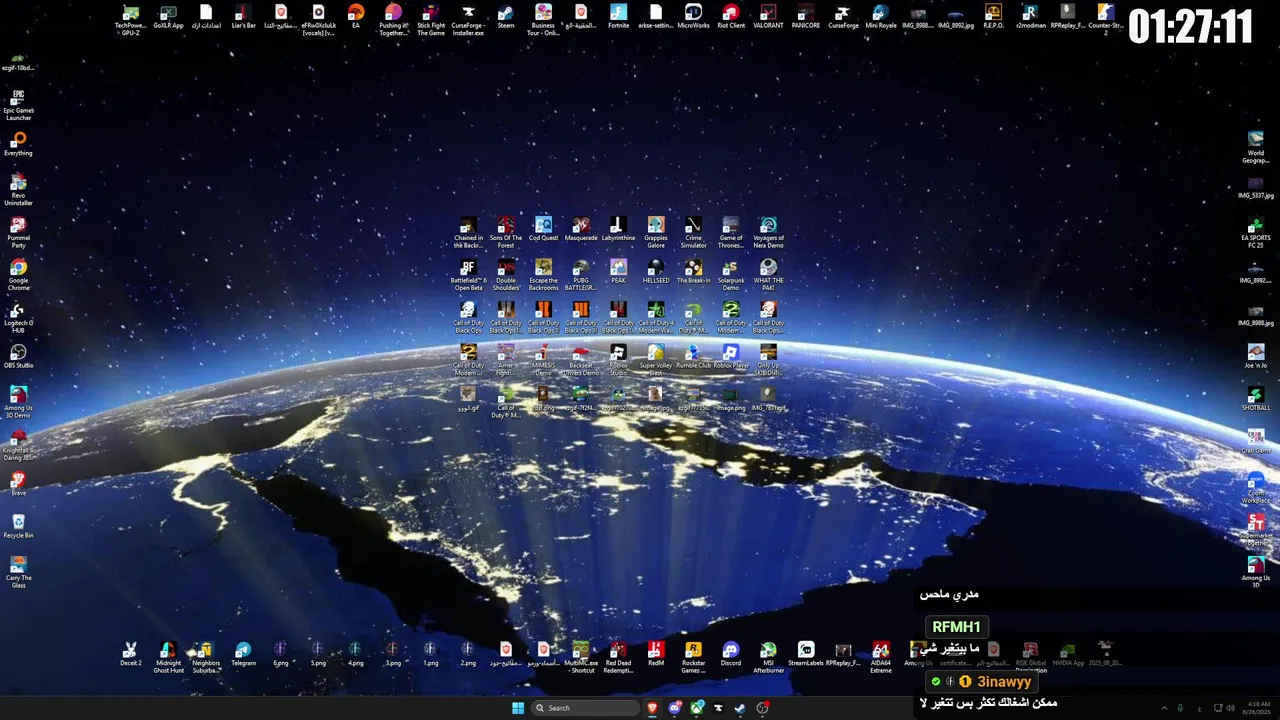The height and width of the screenshot is (720, 1280).
Task: Open the Deceit 2 game icon
Action: point(131,654)
